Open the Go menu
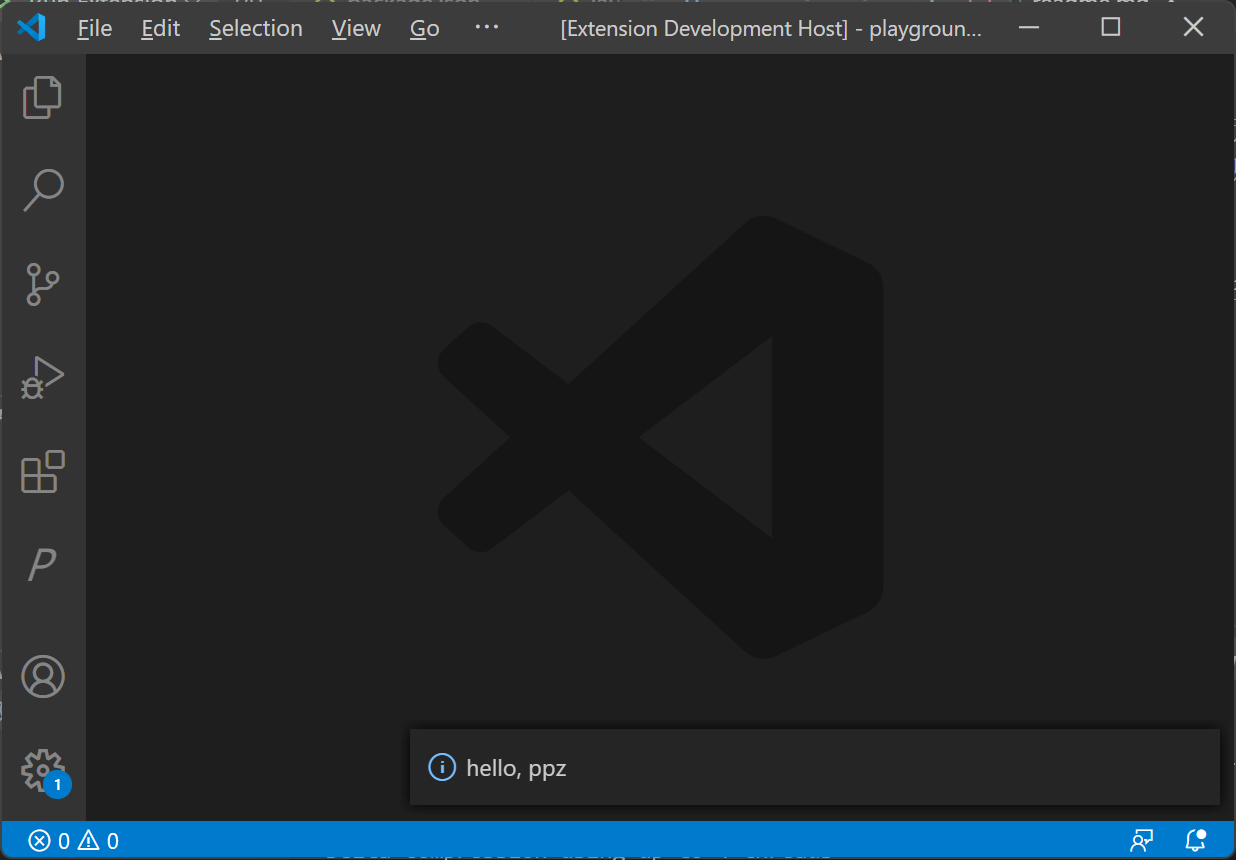 [424, 28]
